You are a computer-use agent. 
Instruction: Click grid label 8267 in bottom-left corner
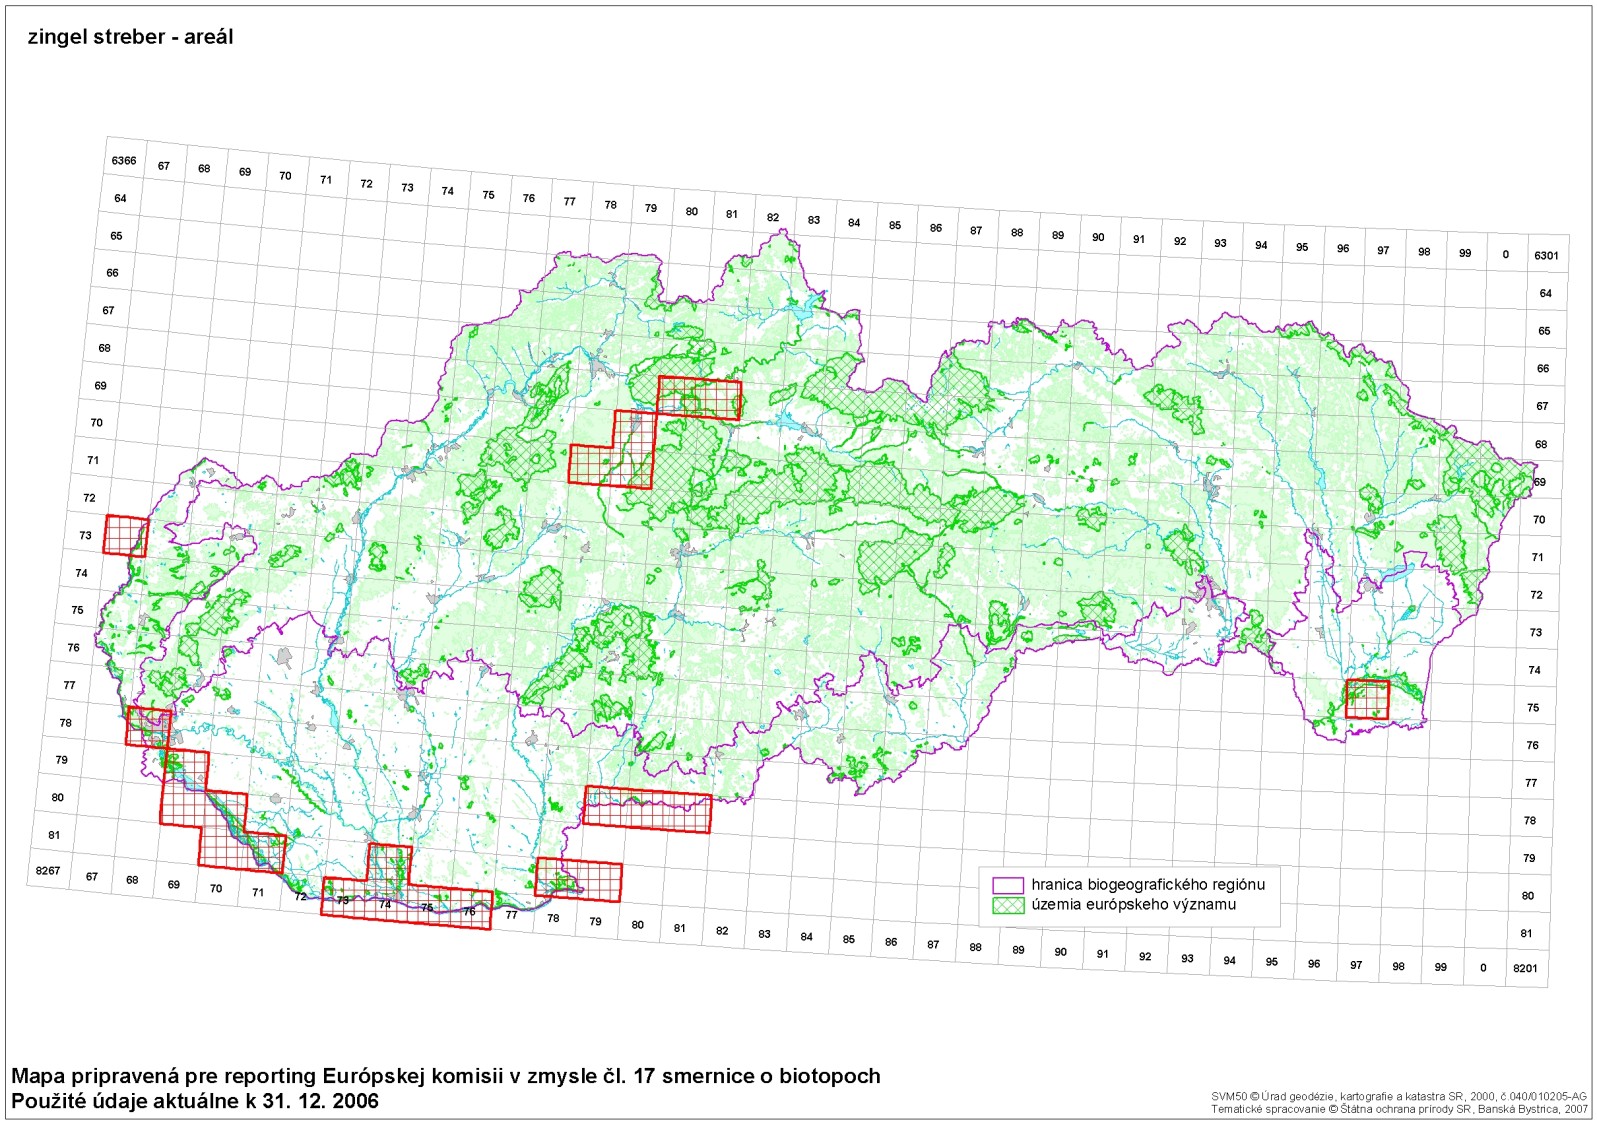pos(48,871)
